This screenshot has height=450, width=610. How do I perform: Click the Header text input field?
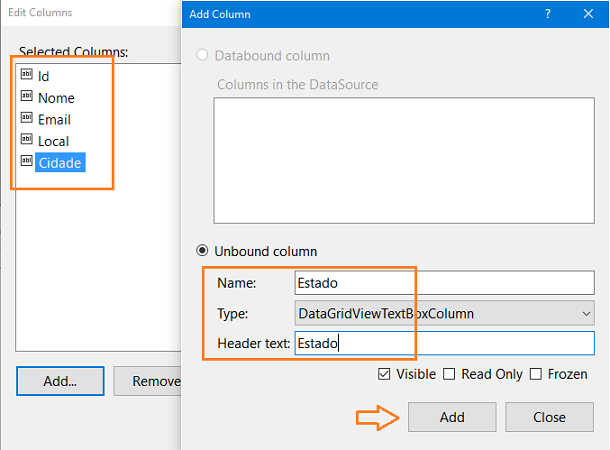[444, 344]
